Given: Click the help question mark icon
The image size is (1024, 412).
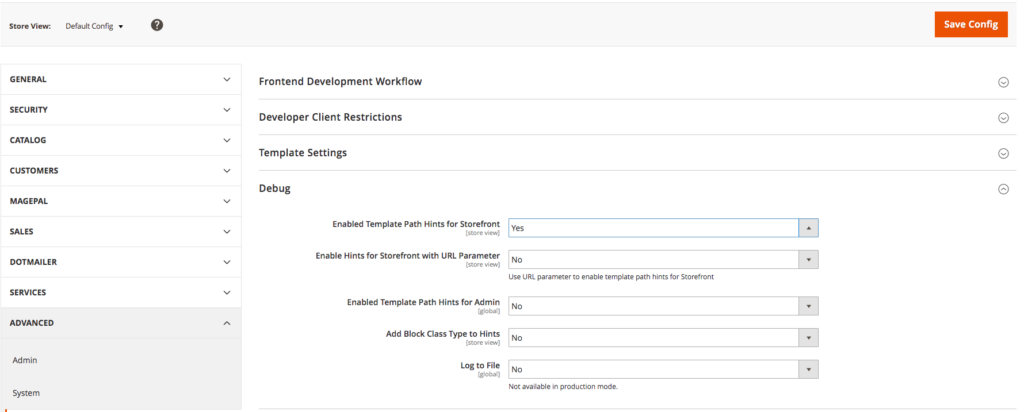Looking at the screenshot, I should tap(157, 25).
